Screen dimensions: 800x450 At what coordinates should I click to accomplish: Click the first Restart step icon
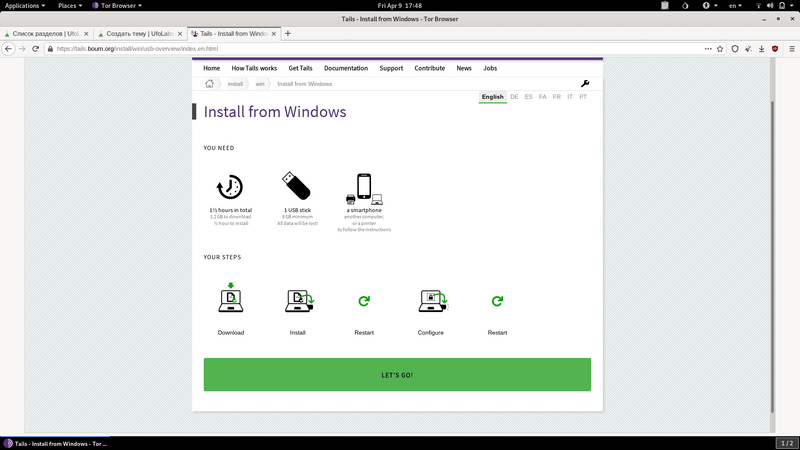point(364,301)
